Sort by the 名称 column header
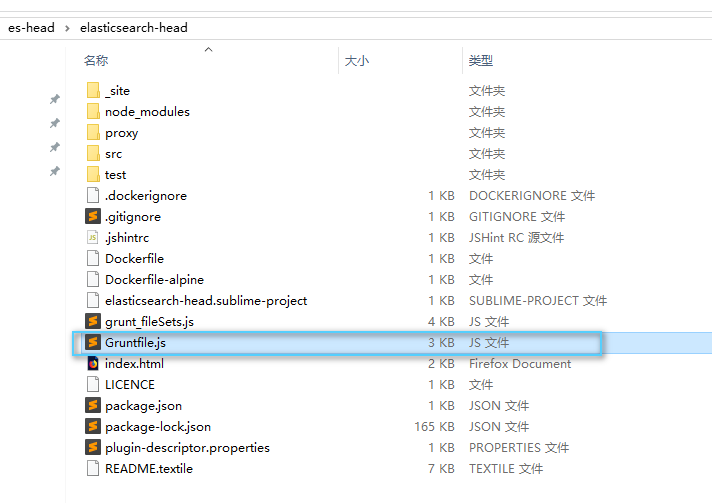 96,60
